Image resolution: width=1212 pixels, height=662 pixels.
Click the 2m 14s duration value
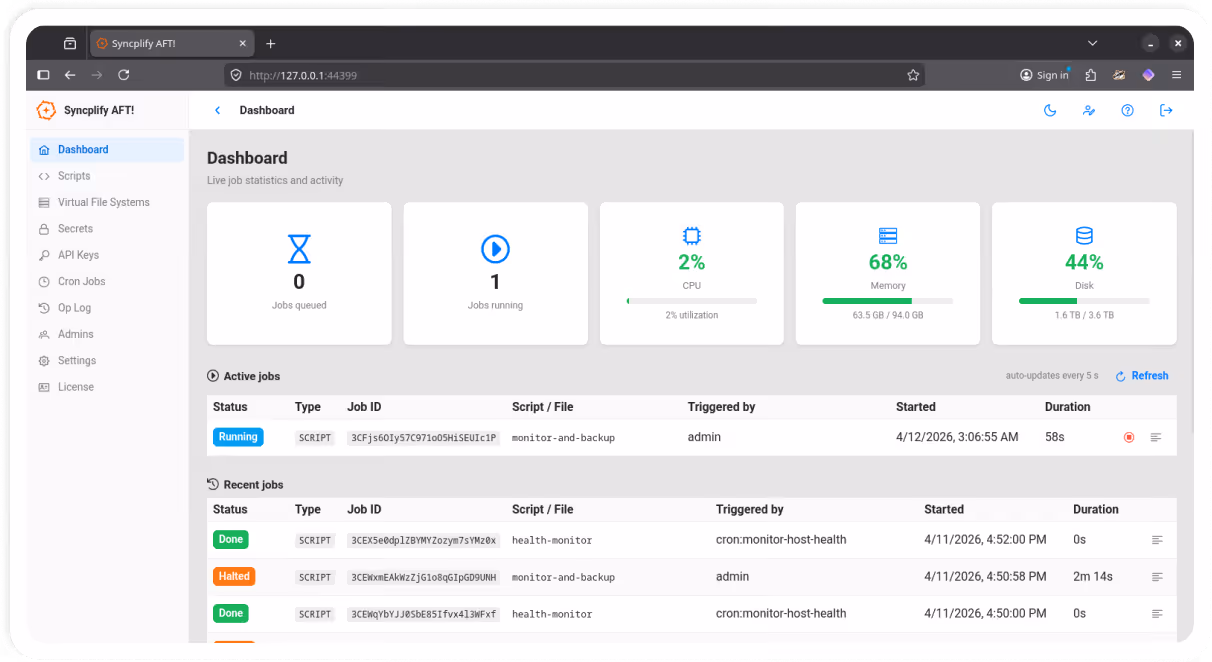pos(1093,577)
